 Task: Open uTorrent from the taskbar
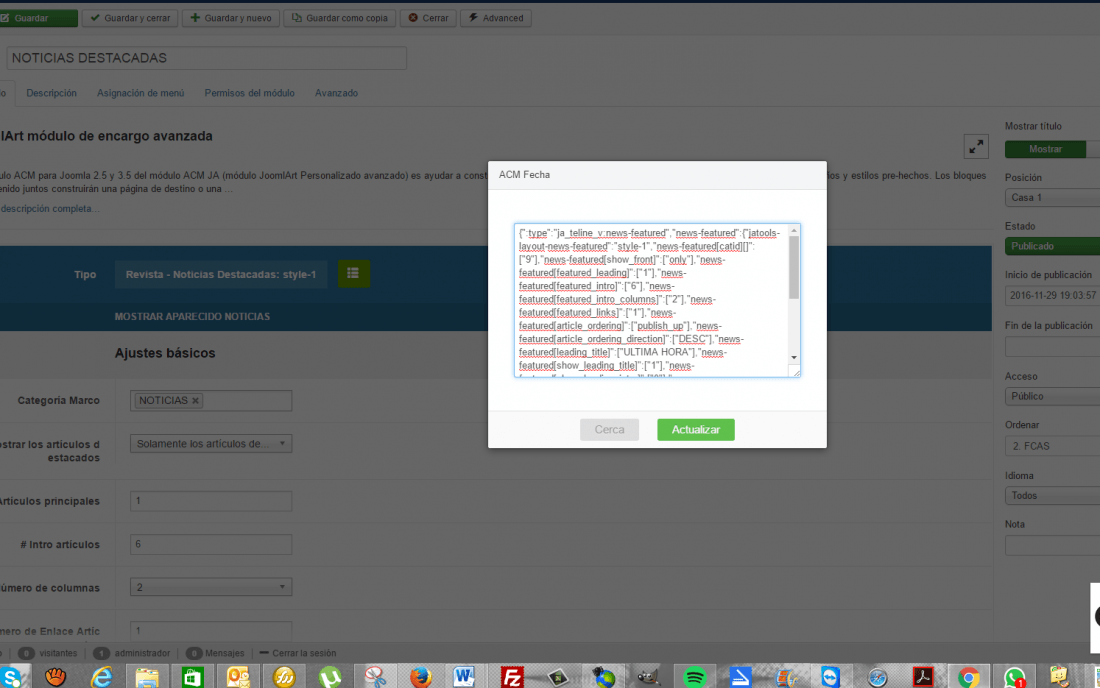(x=330, y=677)
